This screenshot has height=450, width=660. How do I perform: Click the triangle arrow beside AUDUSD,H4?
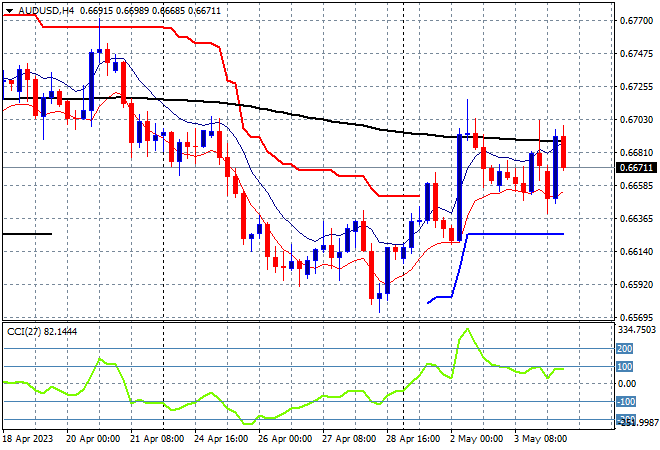10,11
